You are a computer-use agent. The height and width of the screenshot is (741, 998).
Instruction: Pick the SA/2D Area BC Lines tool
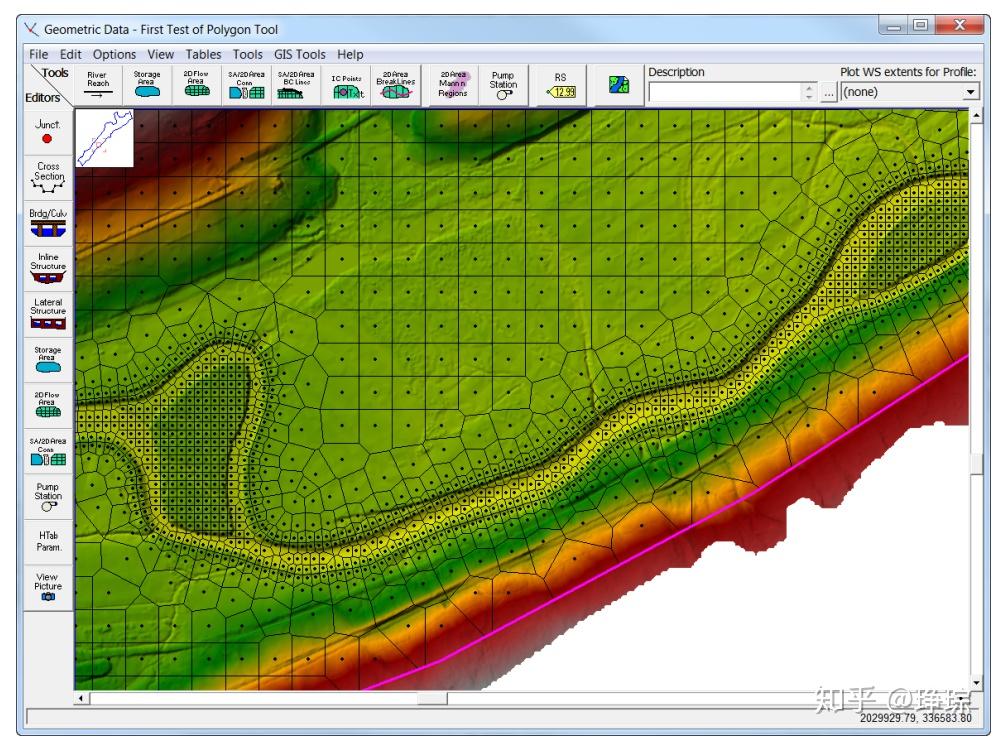coord(296,85)
